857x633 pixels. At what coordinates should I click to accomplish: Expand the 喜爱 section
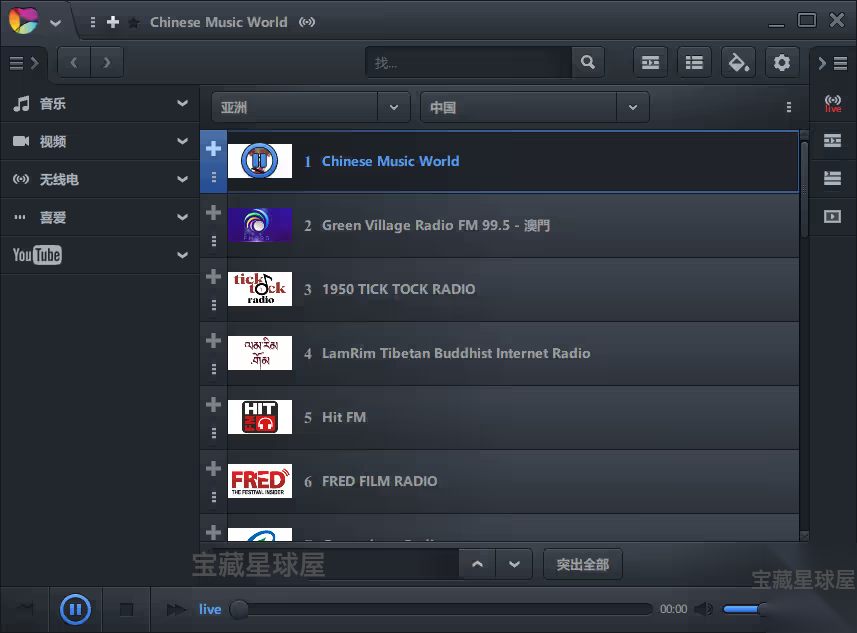100,217
